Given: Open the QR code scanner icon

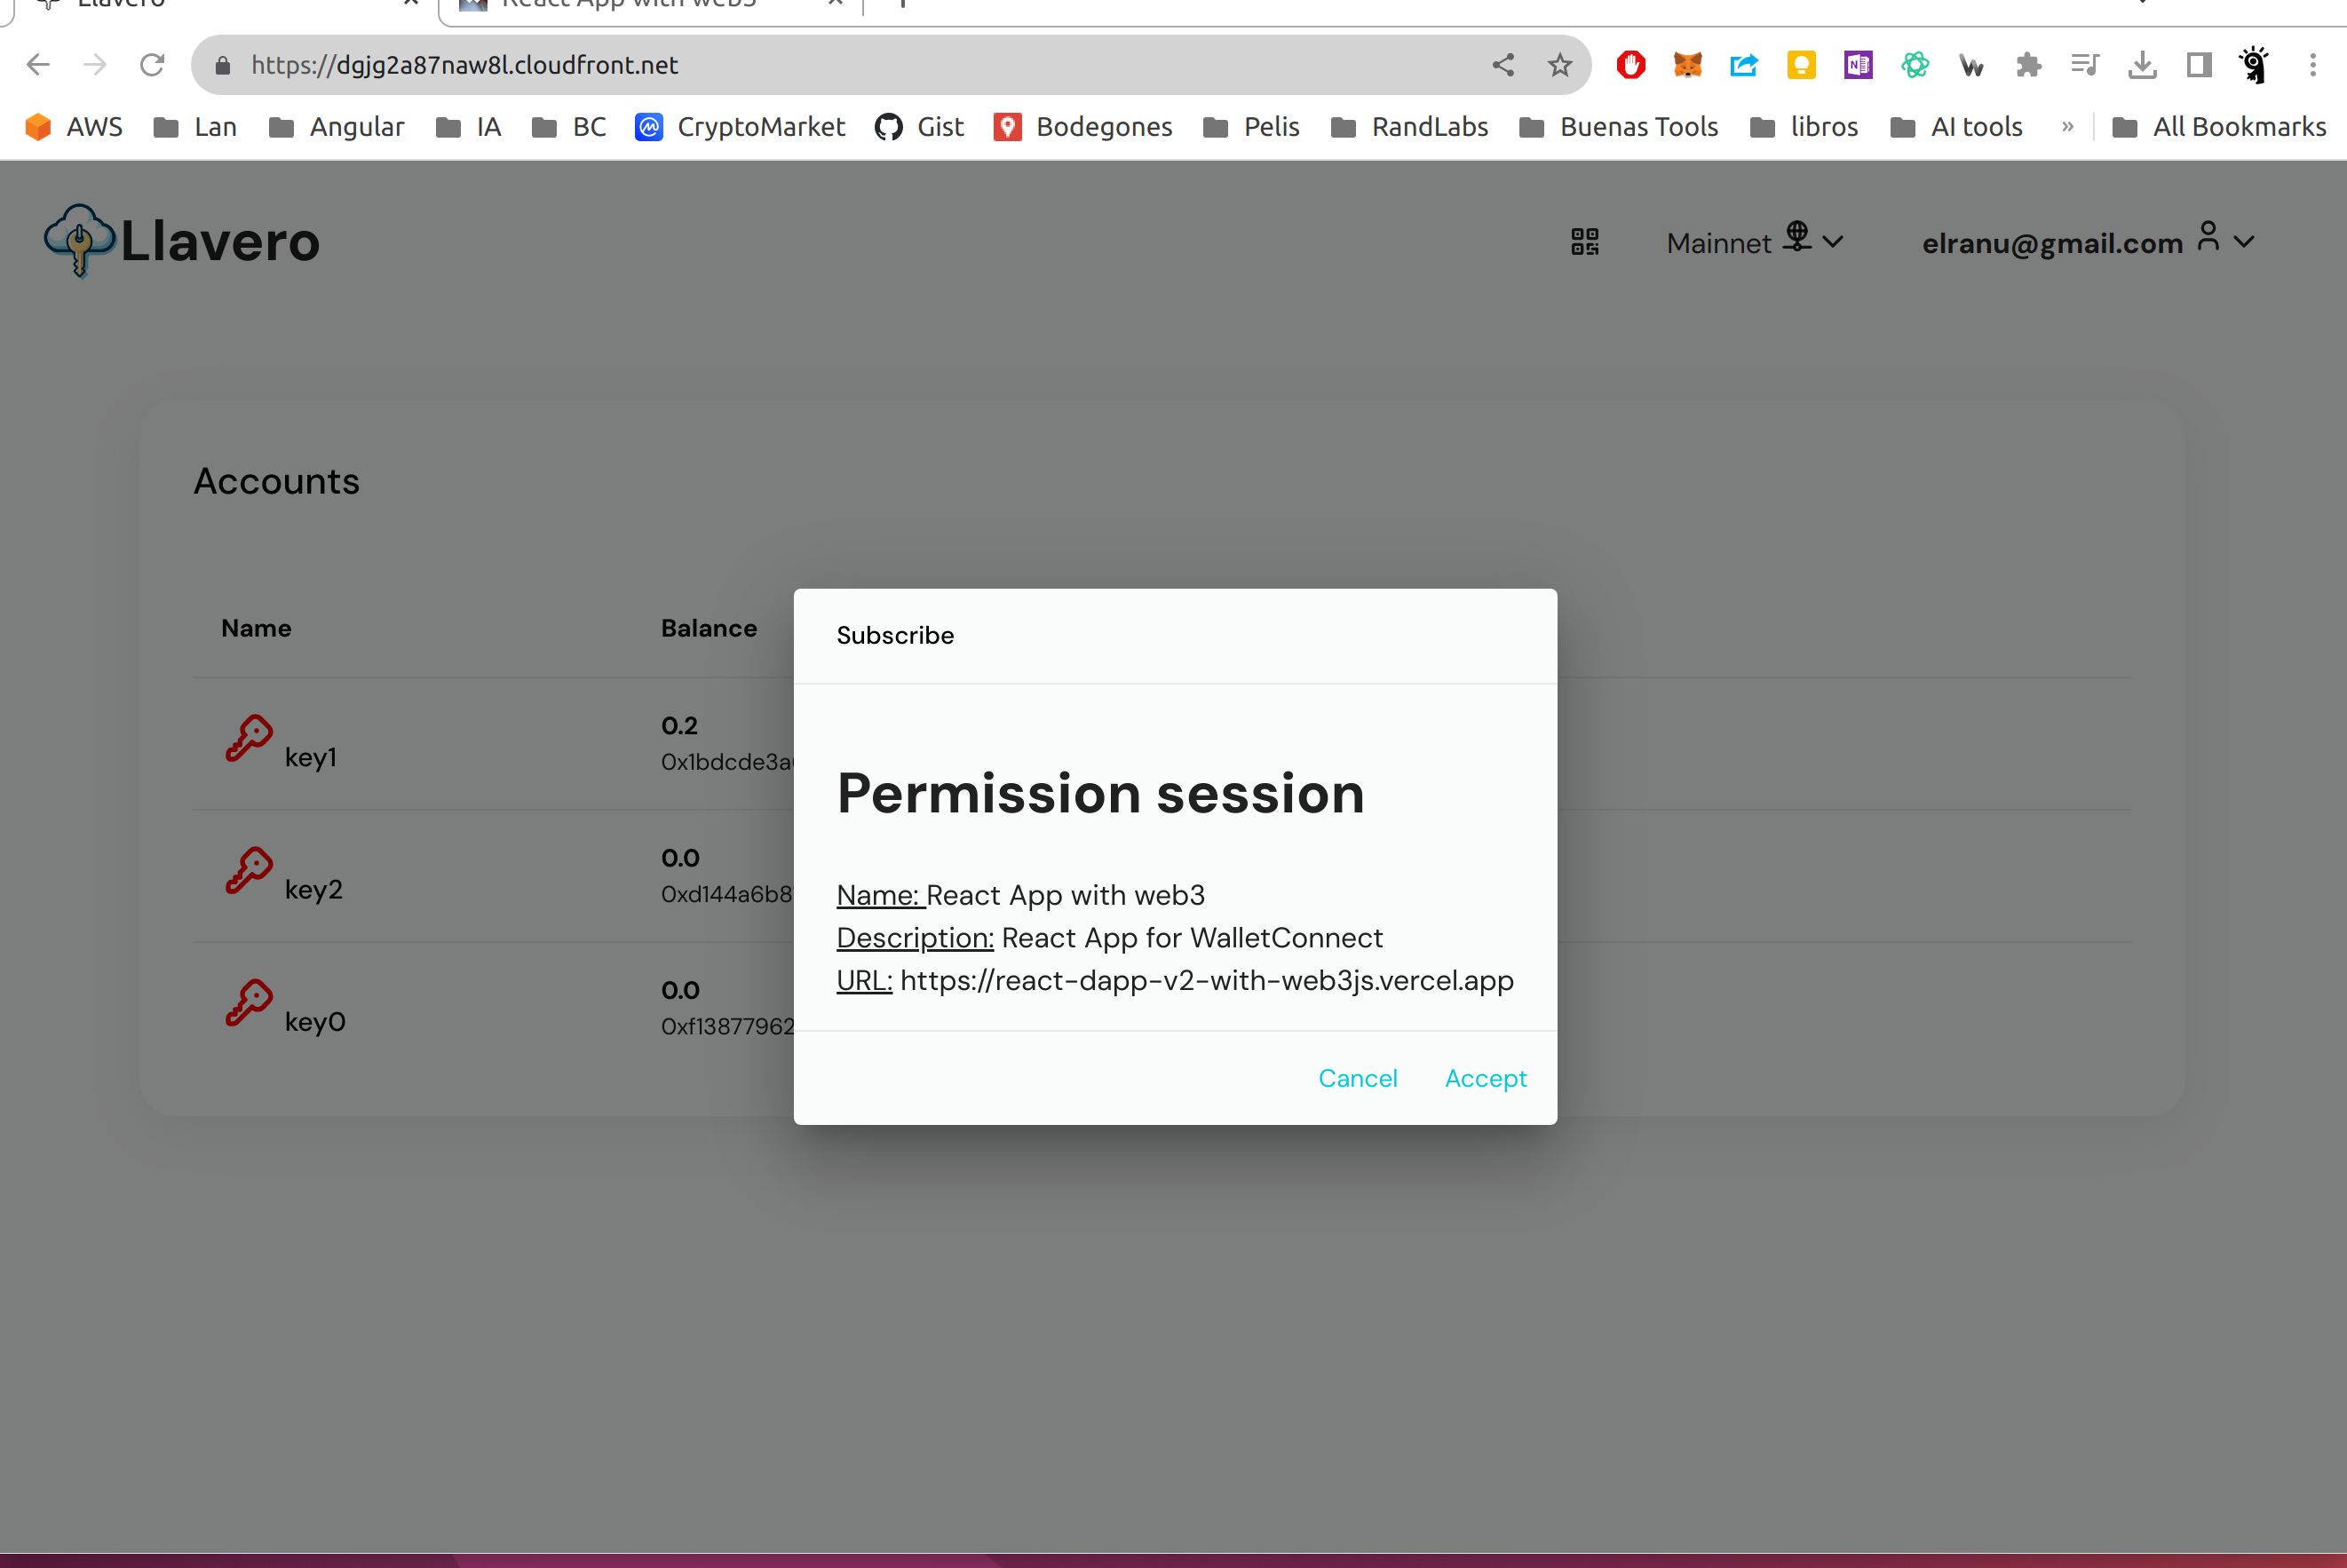Looking at the screenshot, I should coord(1585,242).
